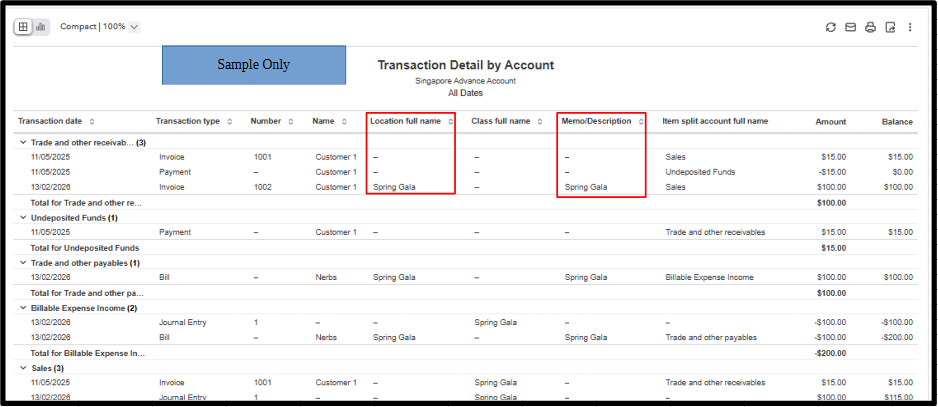Sort by the Transaction type column arrows
The image size is (938, 407).
(x=230, y=122)
